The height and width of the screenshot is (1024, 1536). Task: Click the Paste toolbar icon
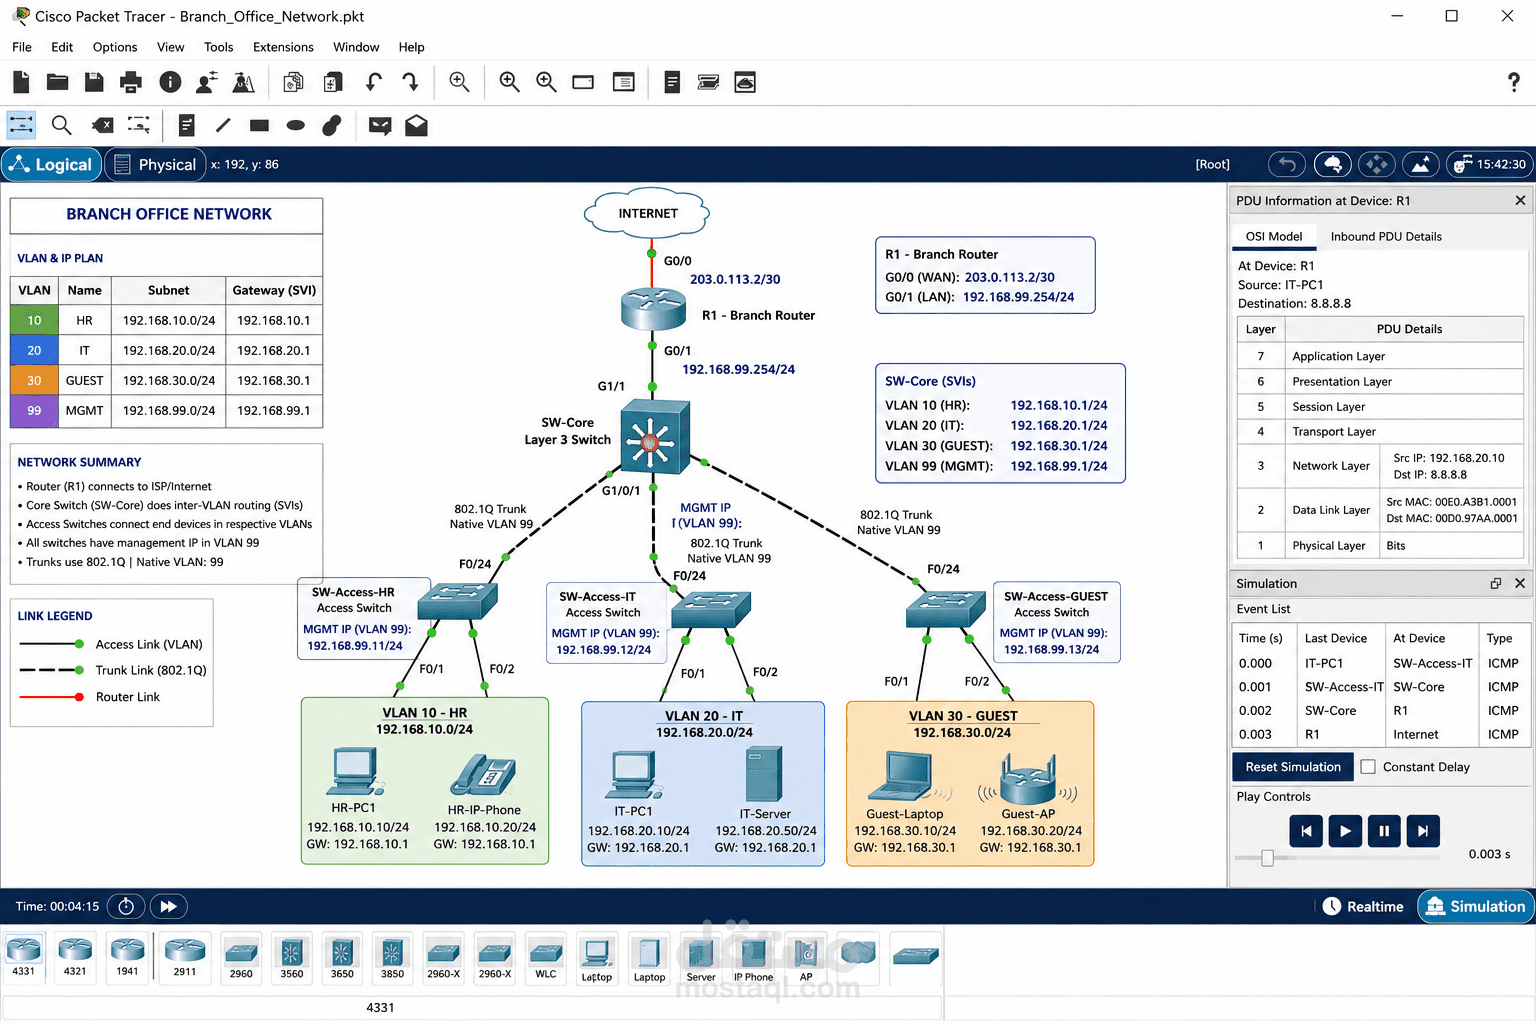[333, 82]
